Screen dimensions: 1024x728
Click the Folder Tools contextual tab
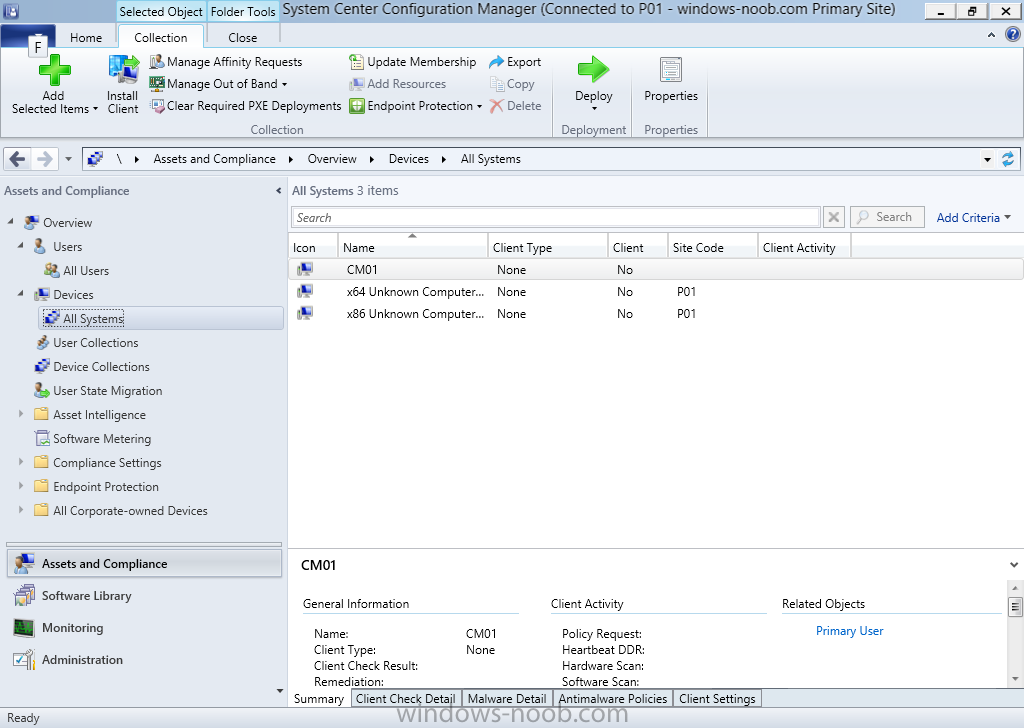point(243,12)
